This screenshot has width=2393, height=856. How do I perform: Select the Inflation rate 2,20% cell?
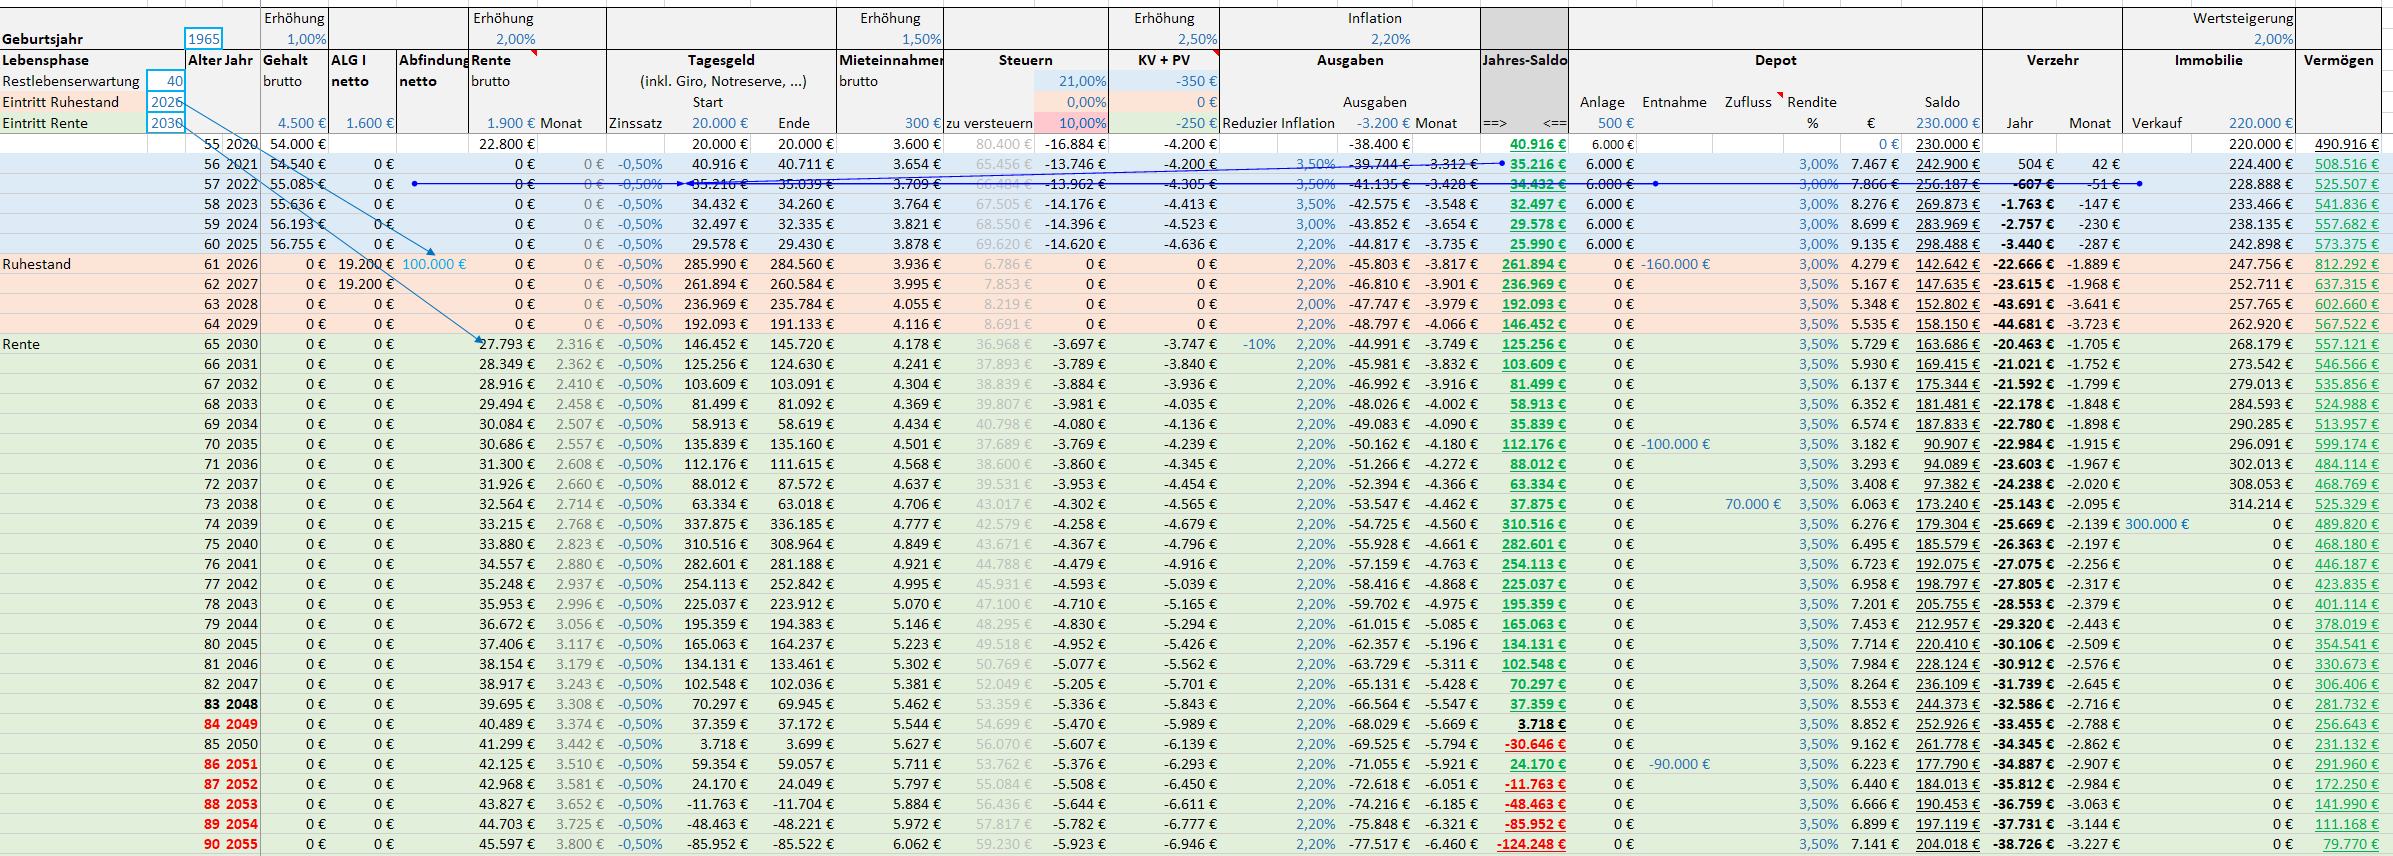(x=1389, y=39)
